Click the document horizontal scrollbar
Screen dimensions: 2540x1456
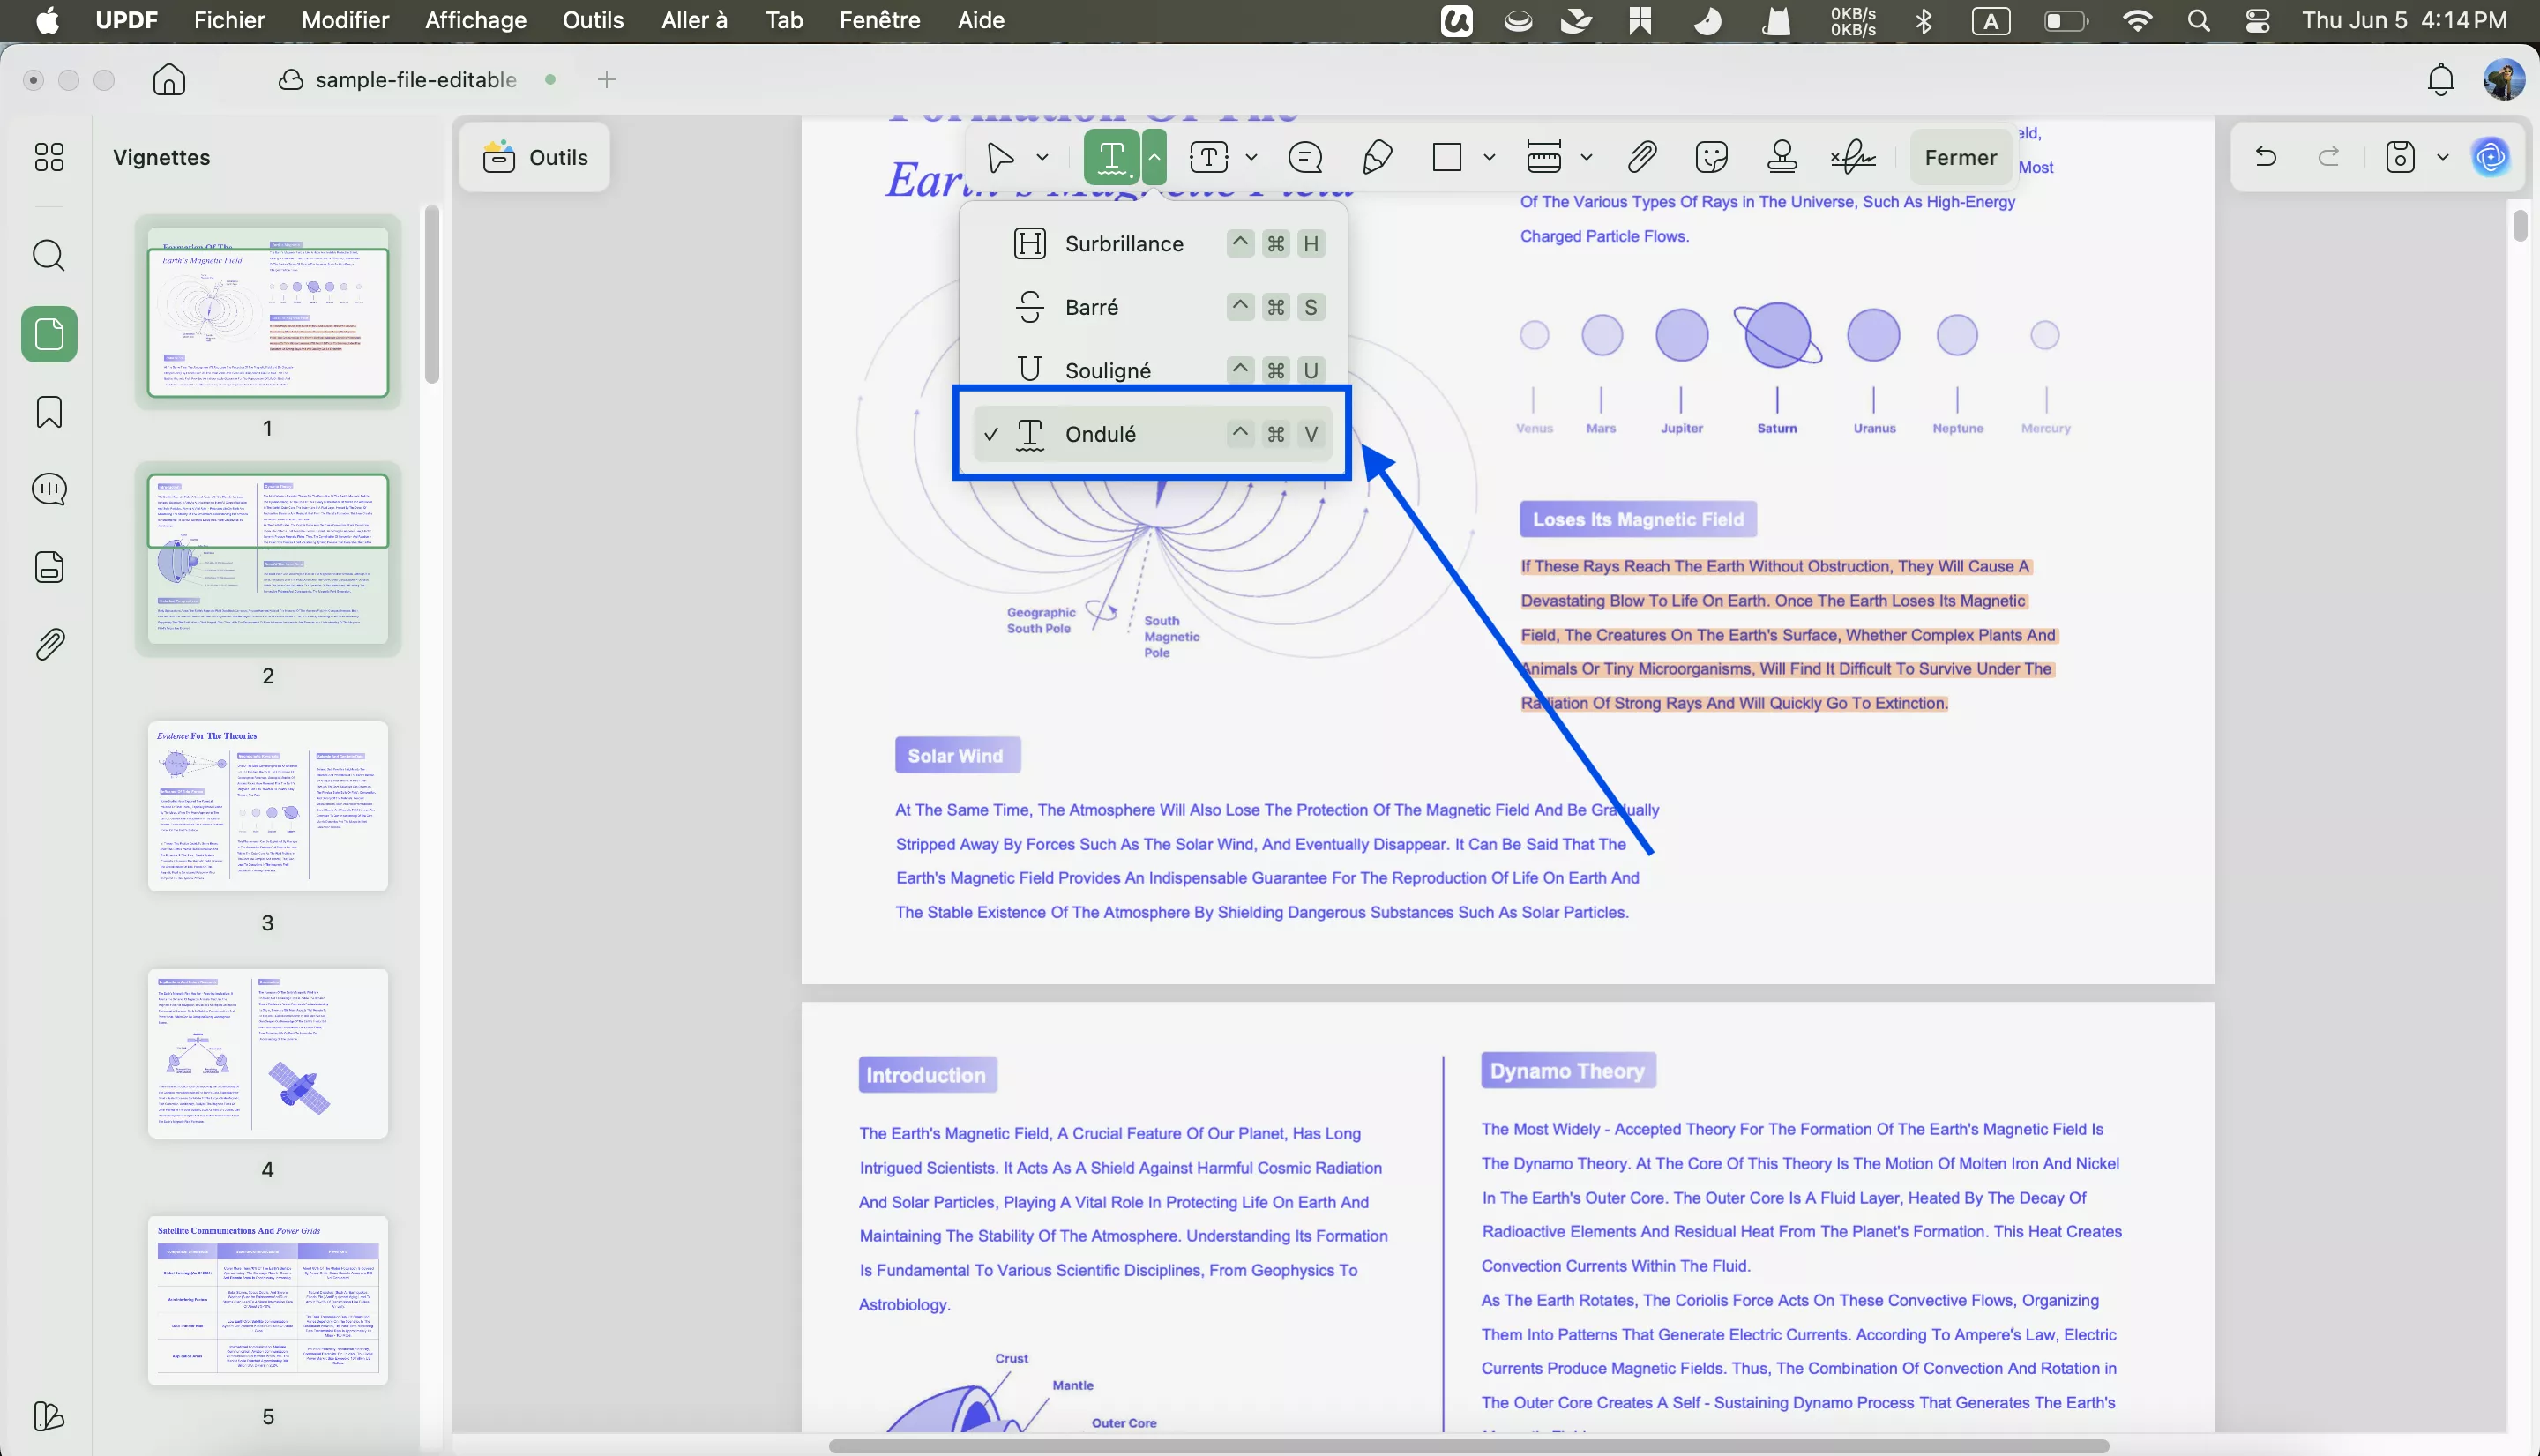tap(1469, 1446)
